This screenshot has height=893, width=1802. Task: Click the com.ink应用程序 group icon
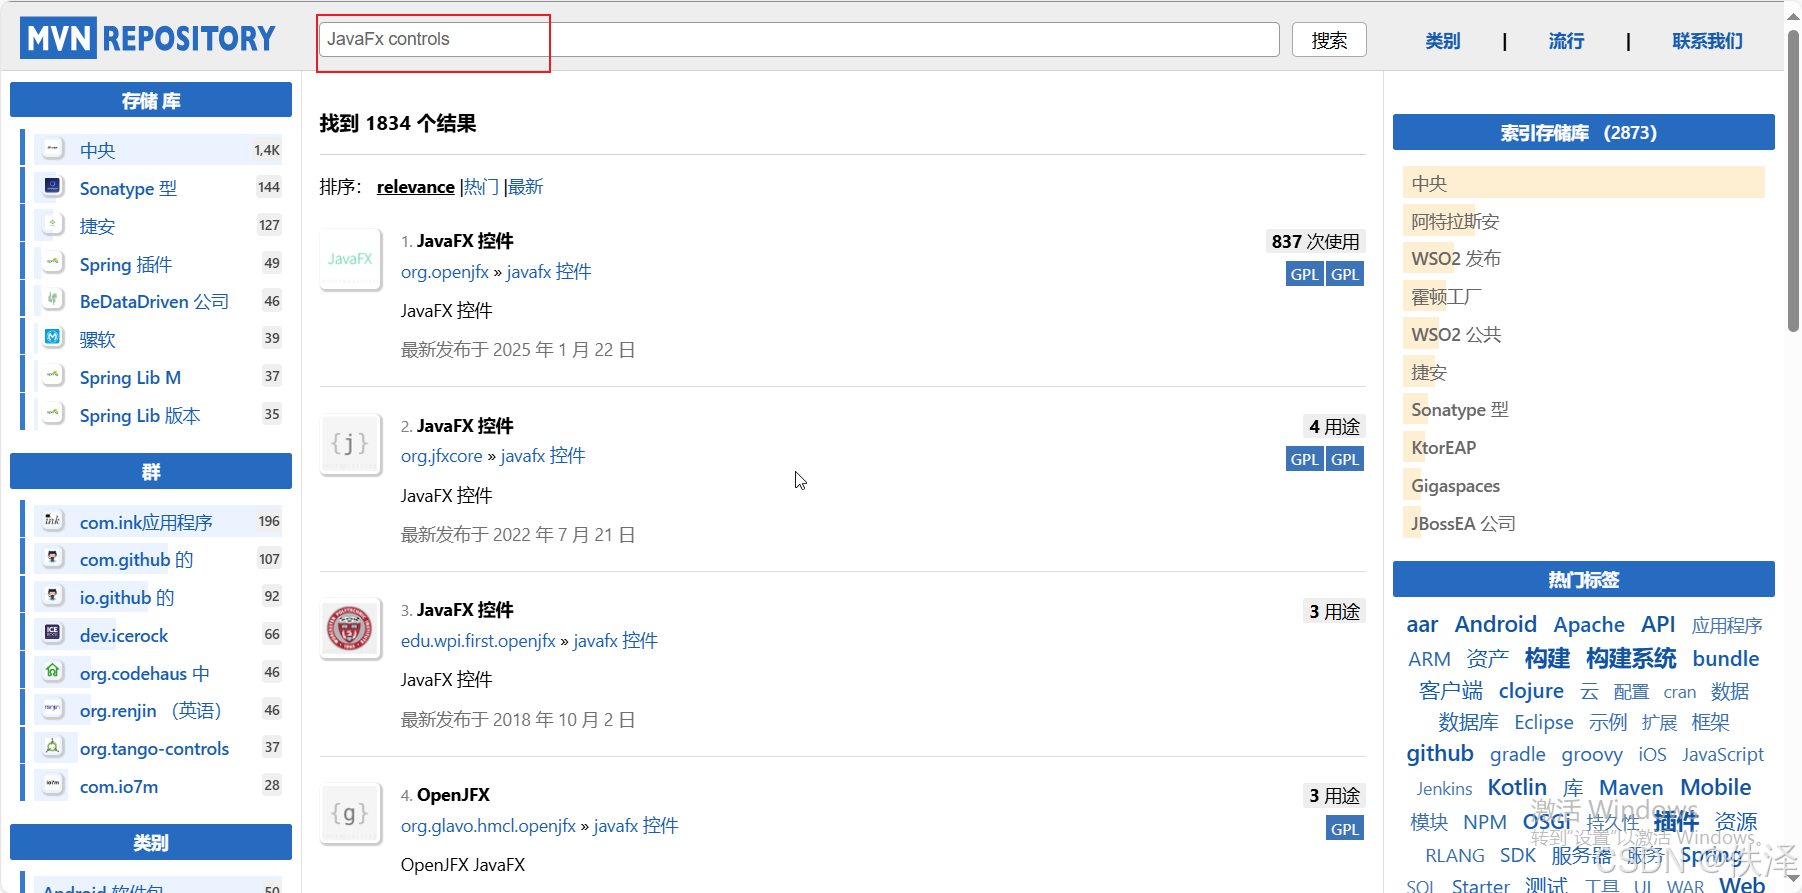click(x=53, y=521)
